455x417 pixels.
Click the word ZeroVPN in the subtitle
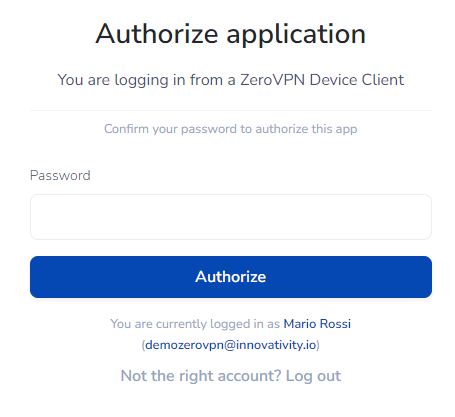272,80
